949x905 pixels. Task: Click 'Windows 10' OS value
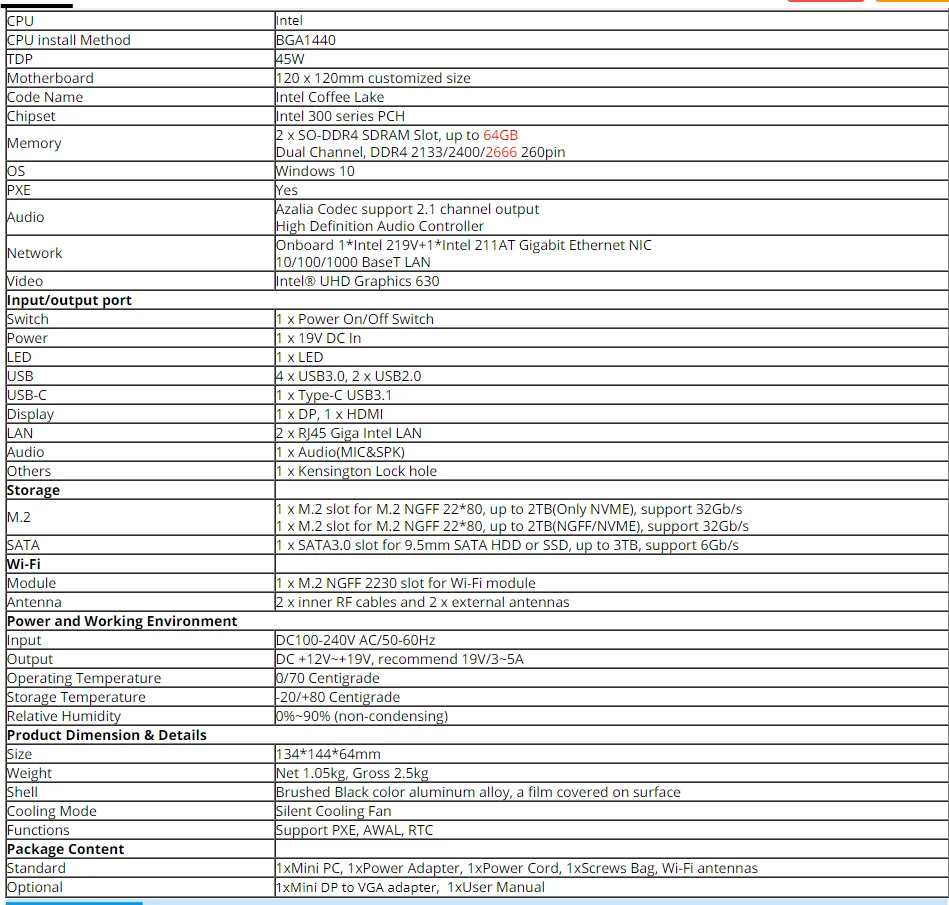315,171
